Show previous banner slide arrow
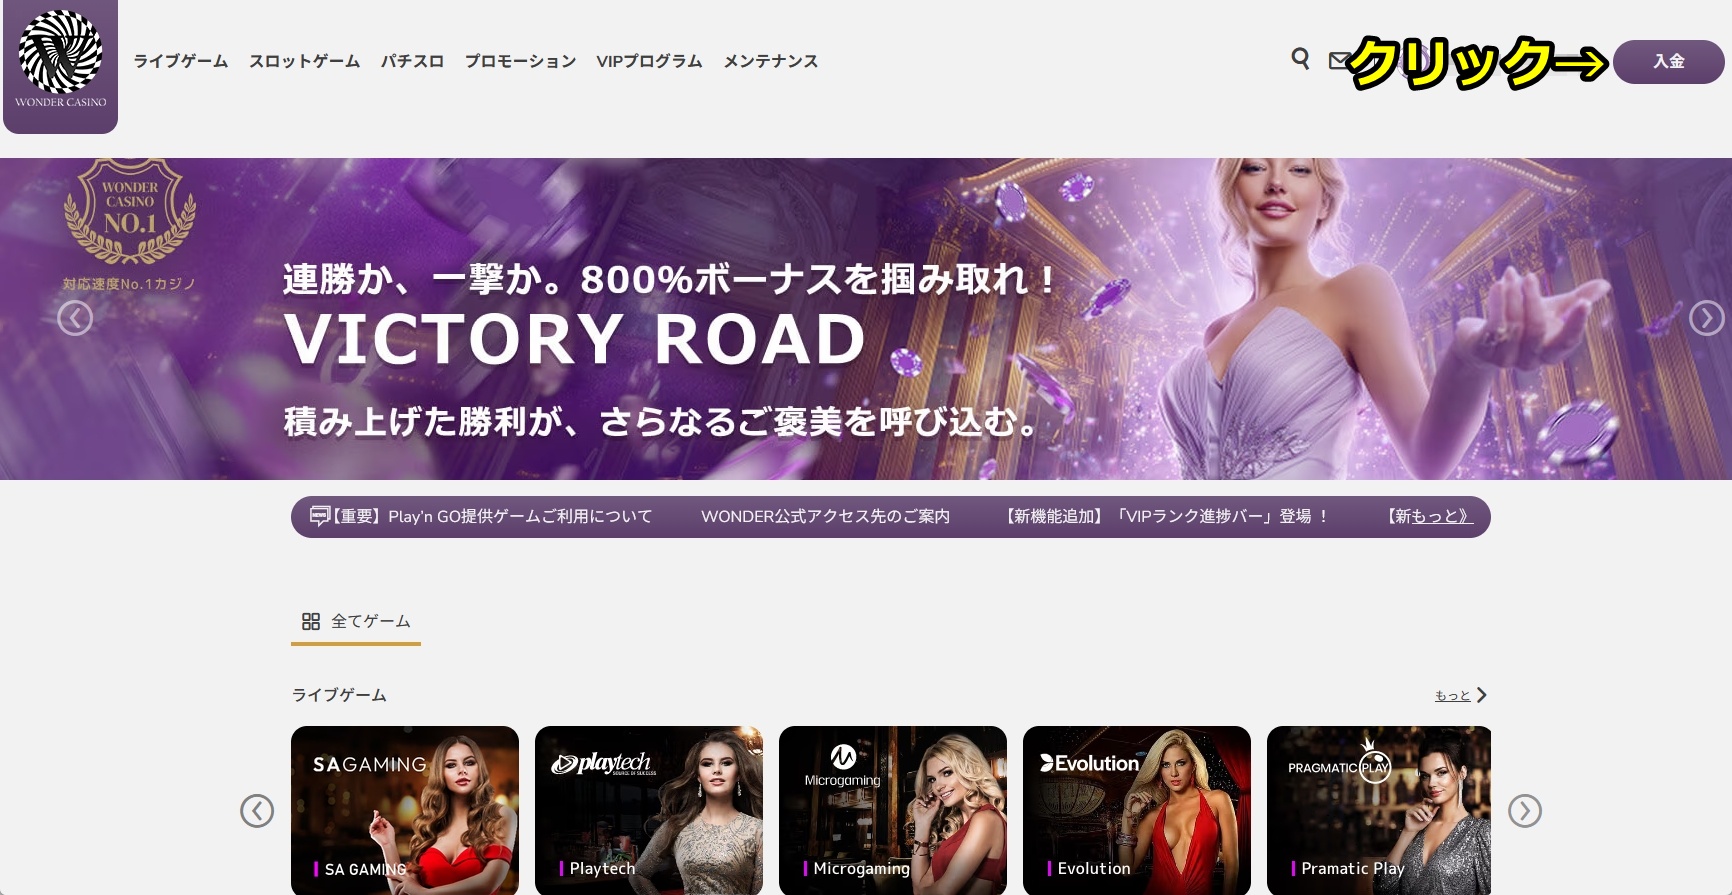This screenshot has width=1732, height=895. point(75,318)
